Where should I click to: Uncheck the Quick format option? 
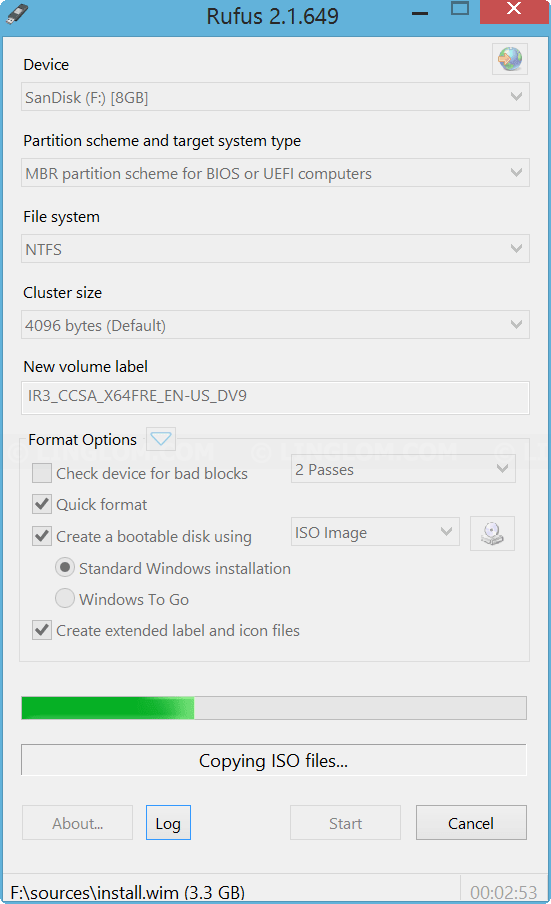click(x=42, y=504)
